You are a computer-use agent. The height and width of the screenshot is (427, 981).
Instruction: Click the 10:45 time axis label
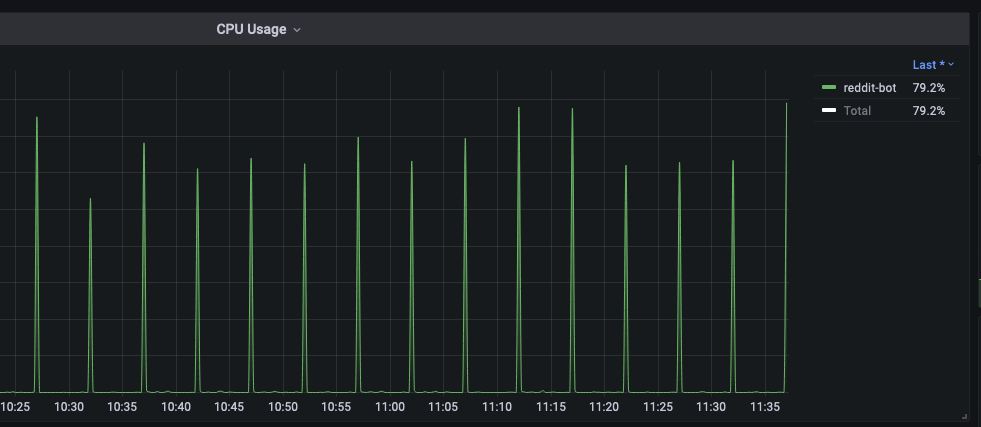click(229, 407)
